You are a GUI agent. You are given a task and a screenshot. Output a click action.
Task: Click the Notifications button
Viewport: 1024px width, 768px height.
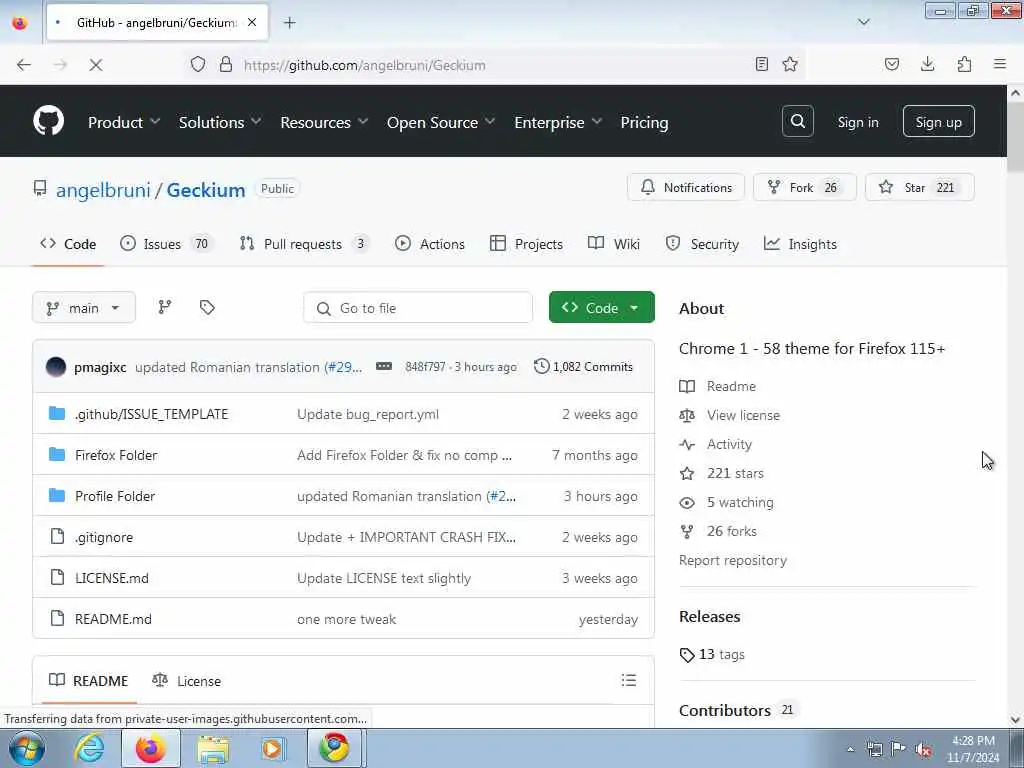click(686, 187)
